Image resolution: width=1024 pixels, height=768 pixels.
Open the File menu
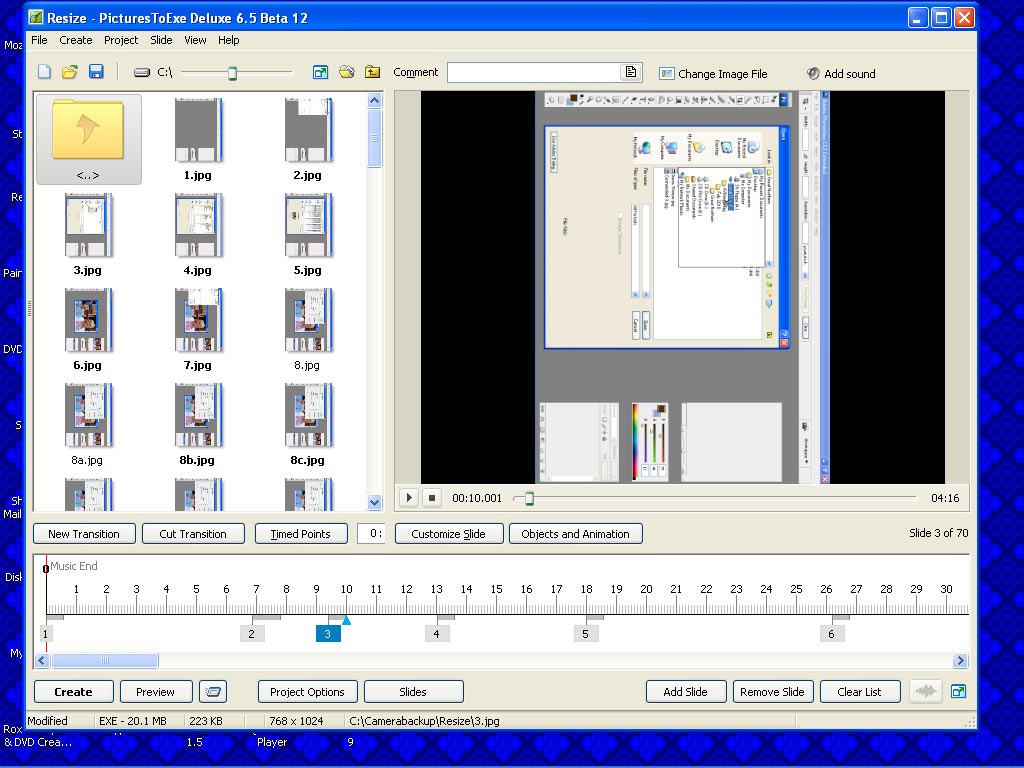click(39, 40)
